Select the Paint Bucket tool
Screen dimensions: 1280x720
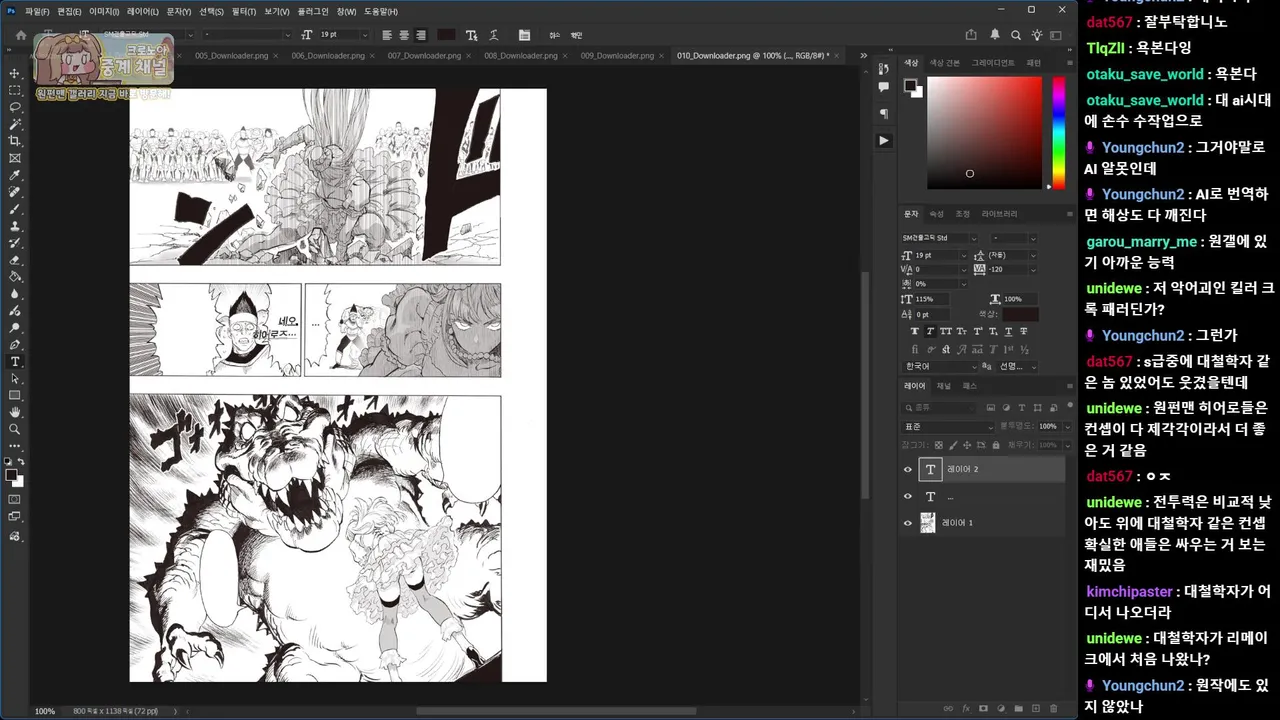click(x=15, y=277)
